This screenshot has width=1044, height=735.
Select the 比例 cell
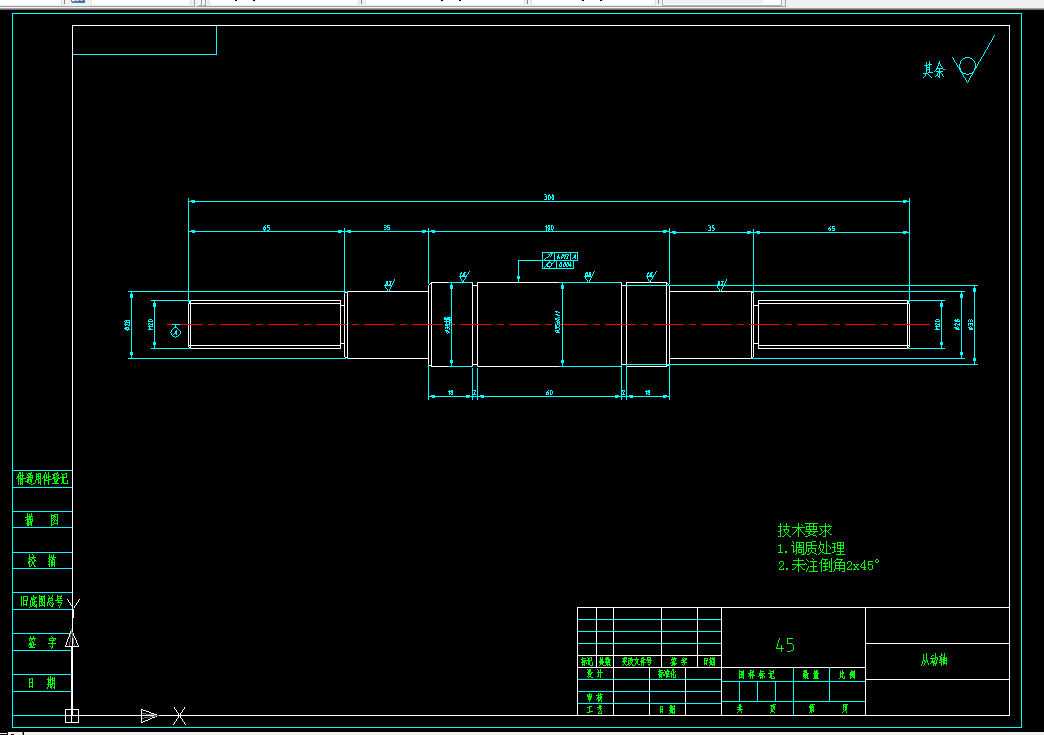(x=847, y=674)
